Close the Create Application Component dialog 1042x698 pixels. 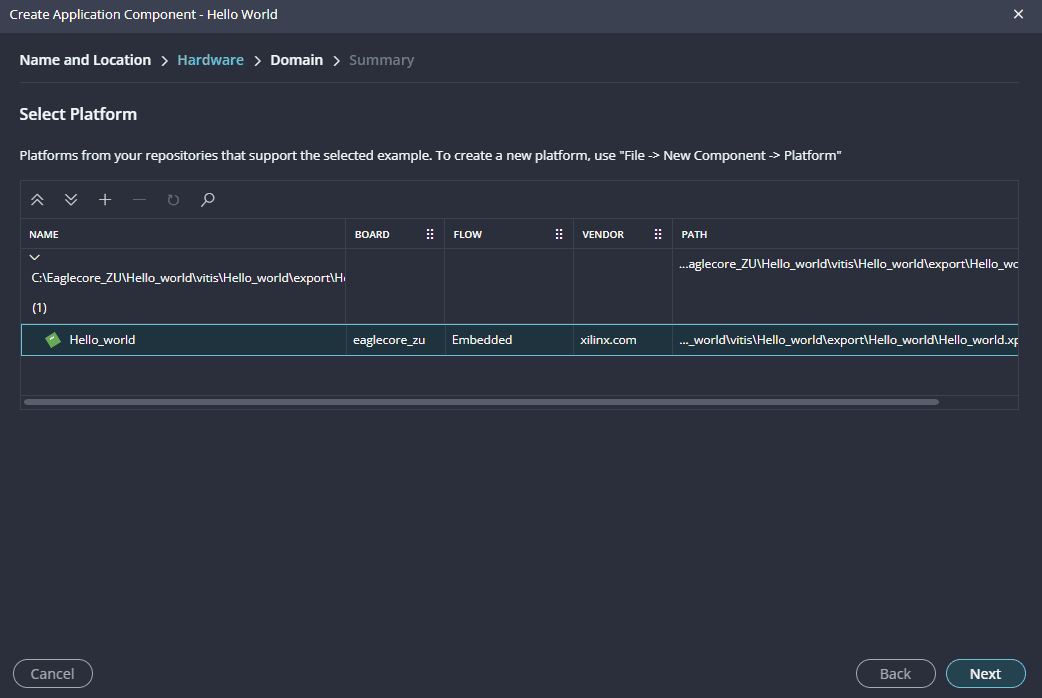pos(1018,14)
